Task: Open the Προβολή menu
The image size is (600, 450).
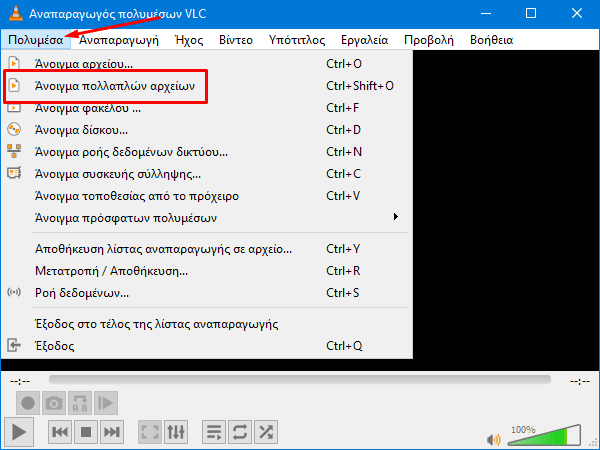Action: click(x=429, y=40)
